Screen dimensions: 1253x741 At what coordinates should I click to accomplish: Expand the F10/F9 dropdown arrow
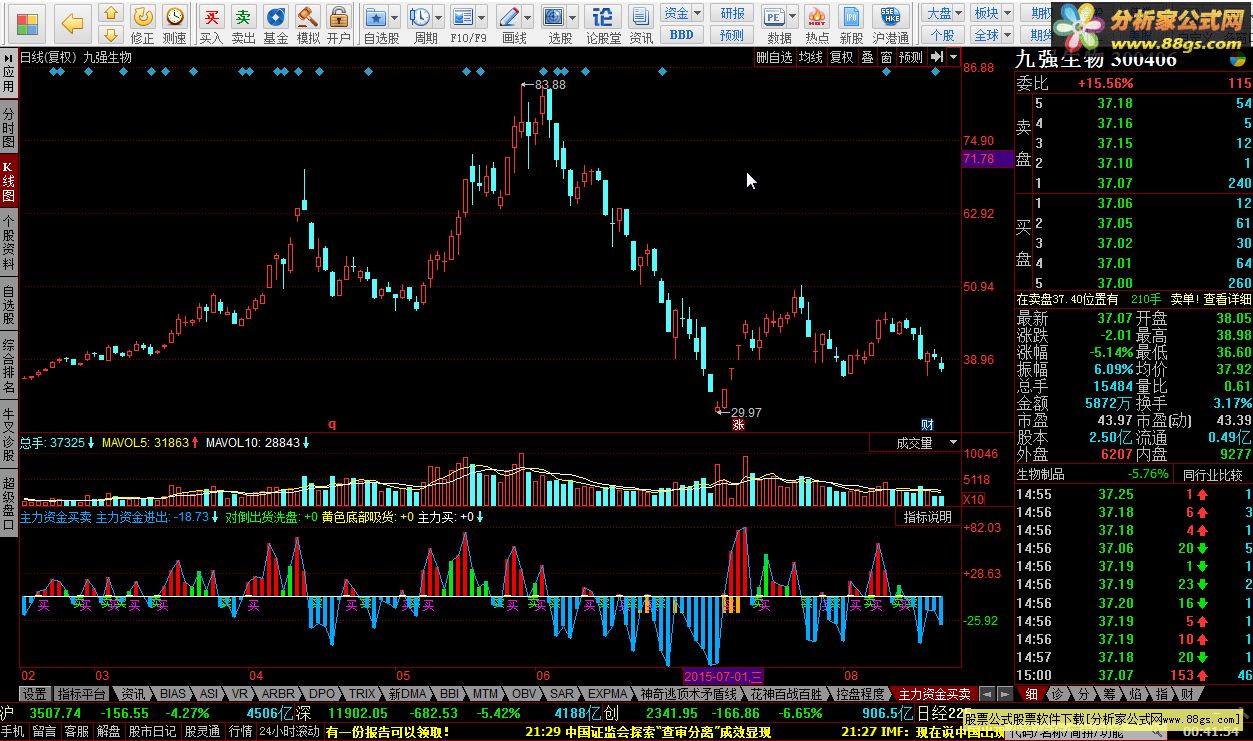tap(483, 17)
